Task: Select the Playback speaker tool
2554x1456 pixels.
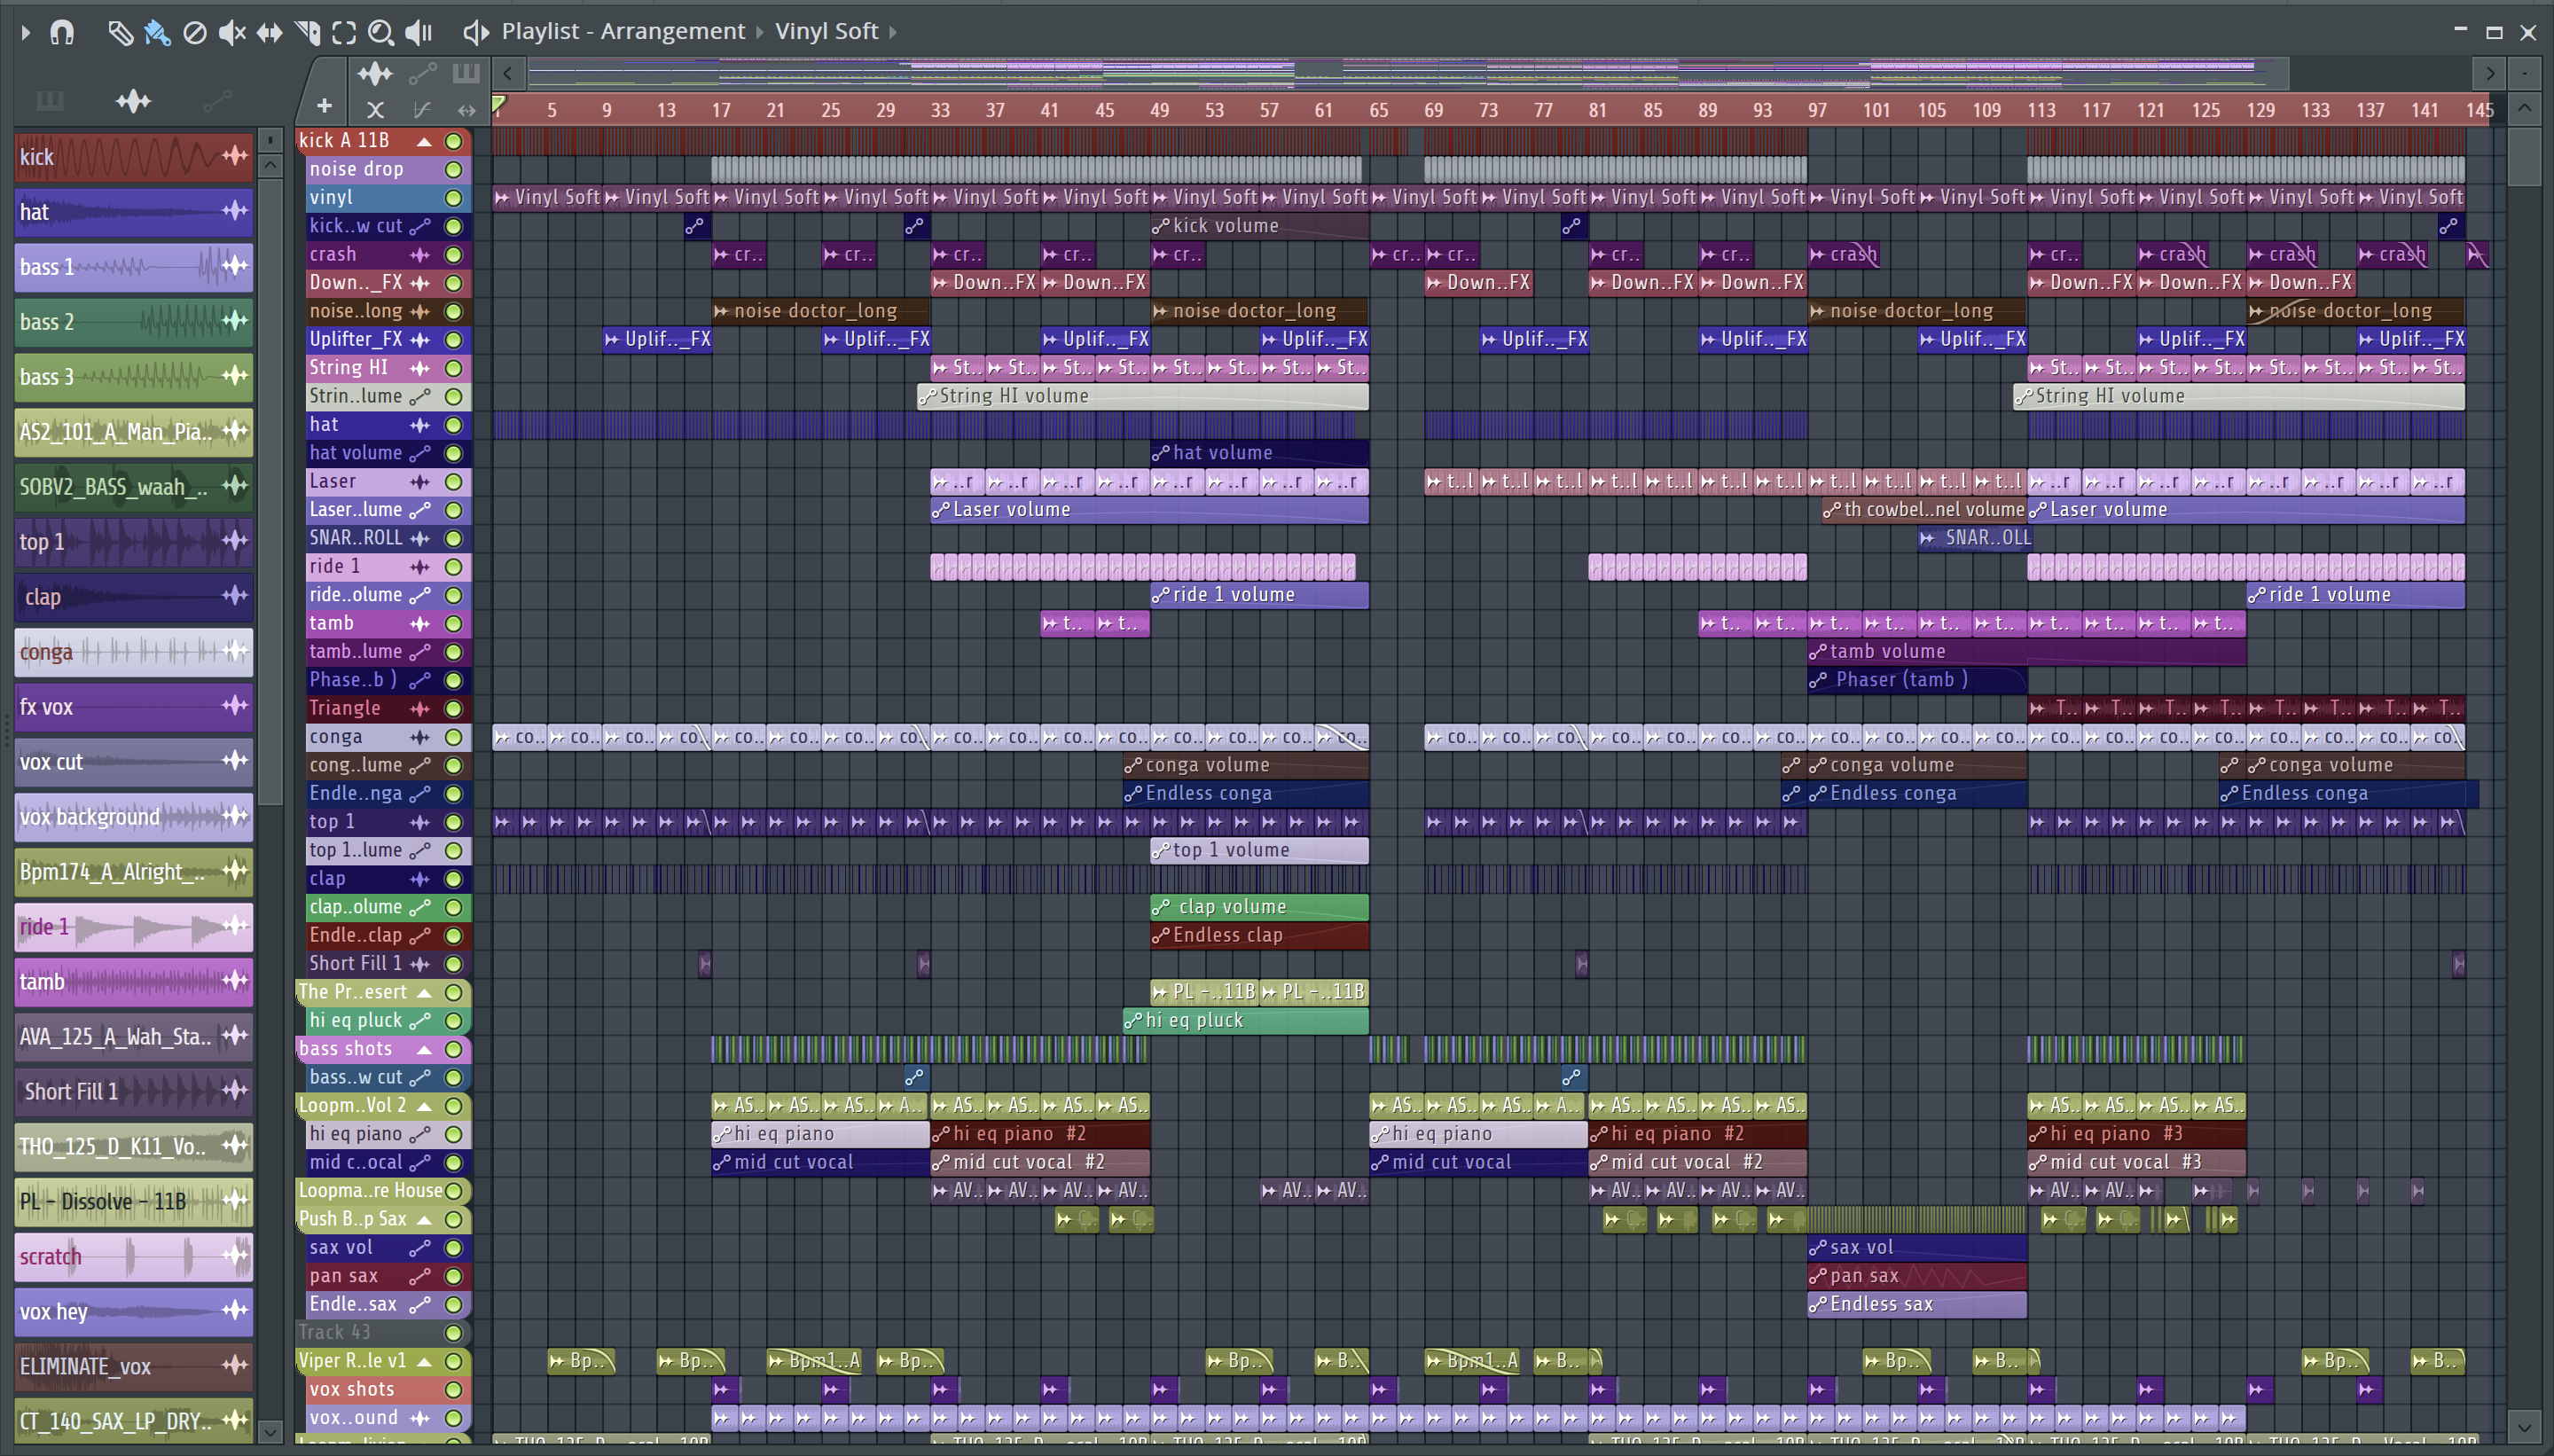Action: point(418,33)
